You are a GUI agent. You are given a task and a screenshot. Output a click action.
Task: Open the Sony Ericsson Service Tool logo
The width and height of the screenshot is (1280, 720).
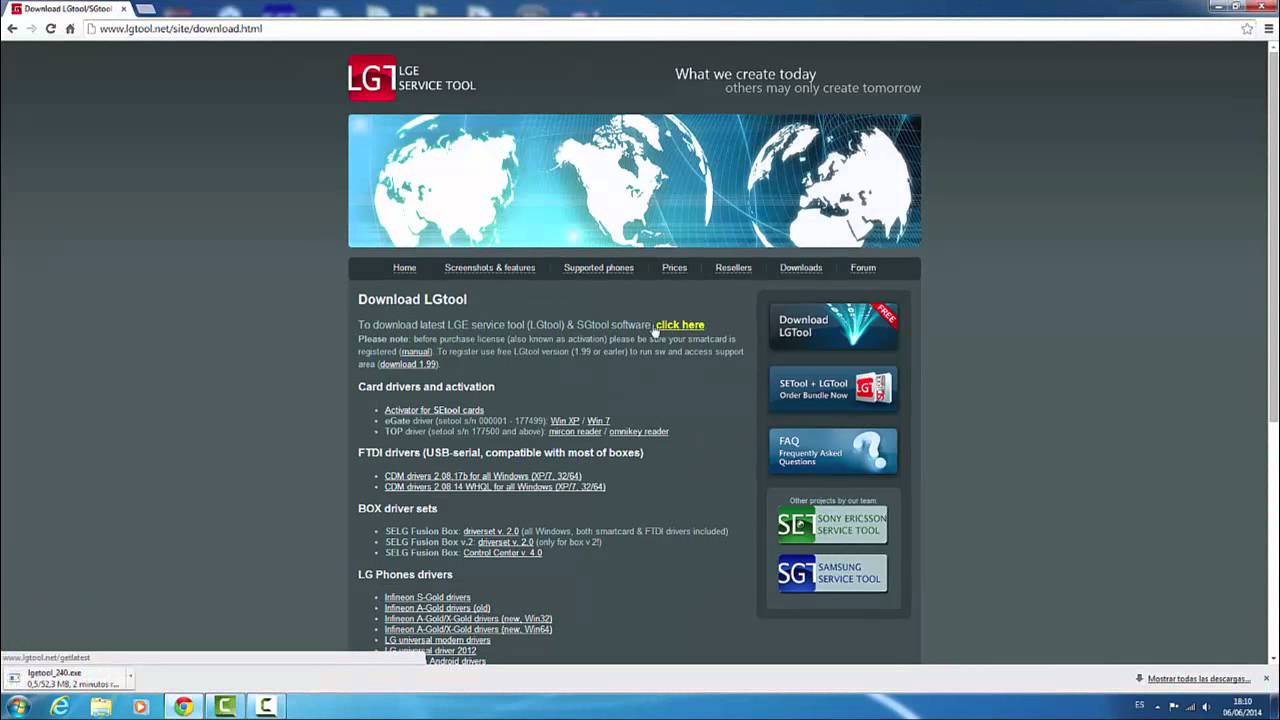coord(832,525)
